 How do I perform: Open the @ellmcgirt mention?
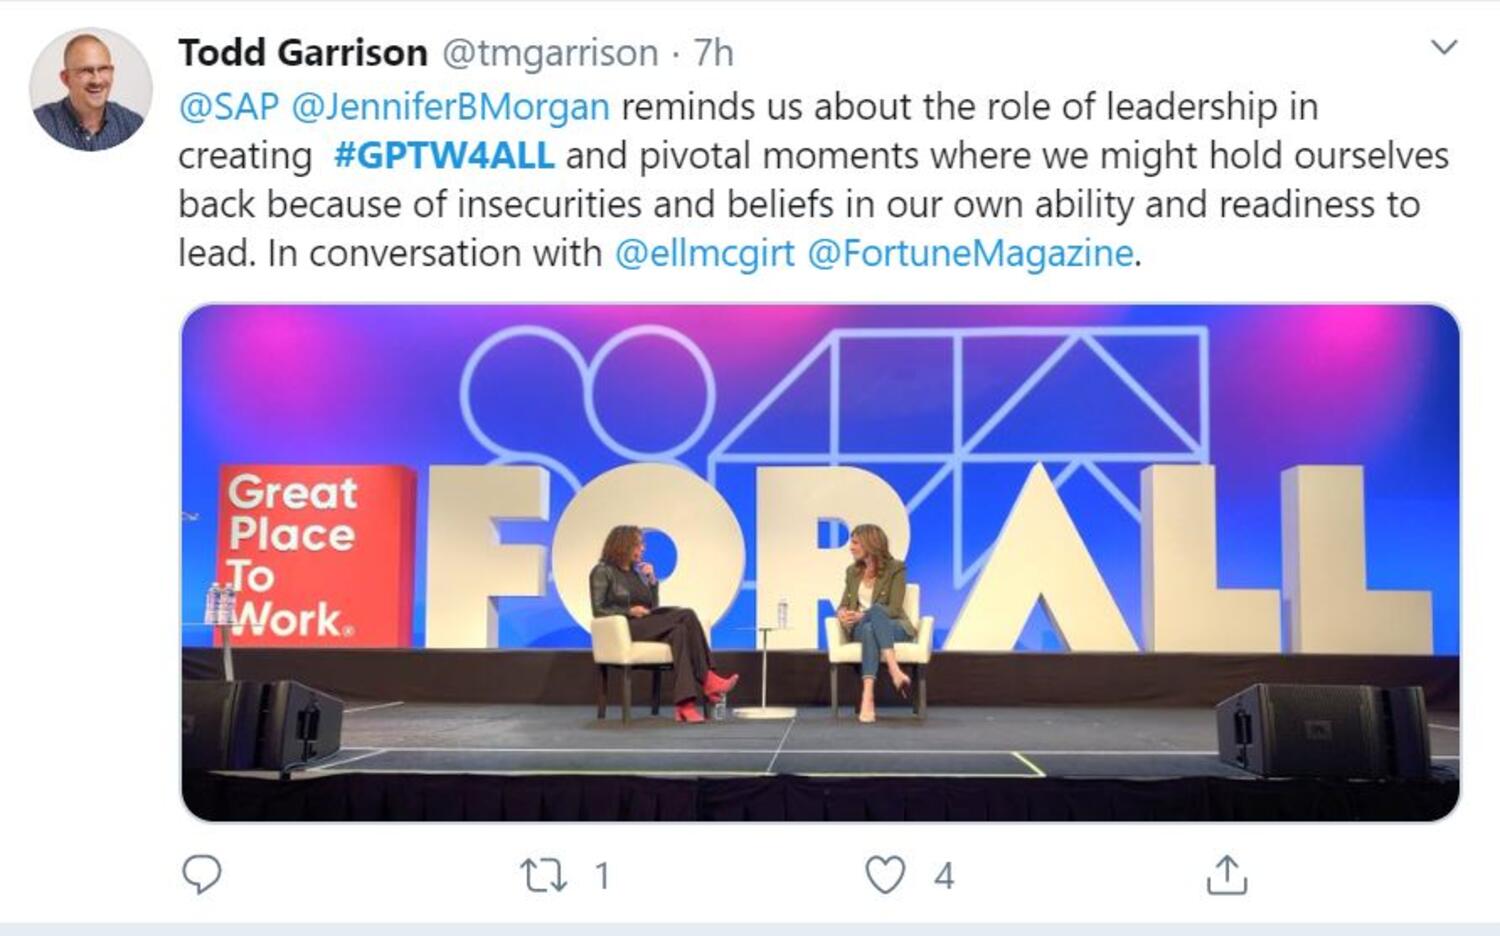pyautogui.click(x=704, y=253)
